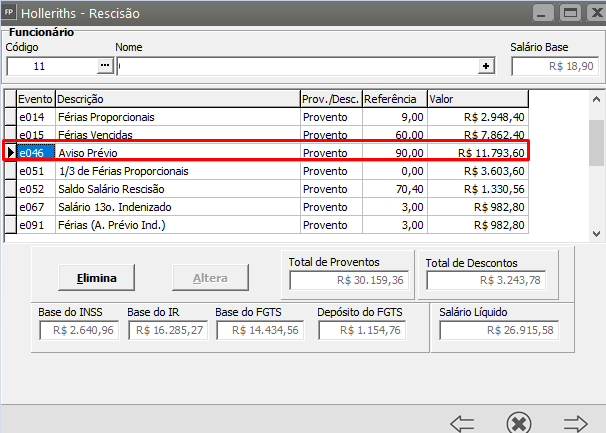The height and width of the screenshot is (433, 606).
Task: Click Provento cell in e051 row
Action: point(331,171)
